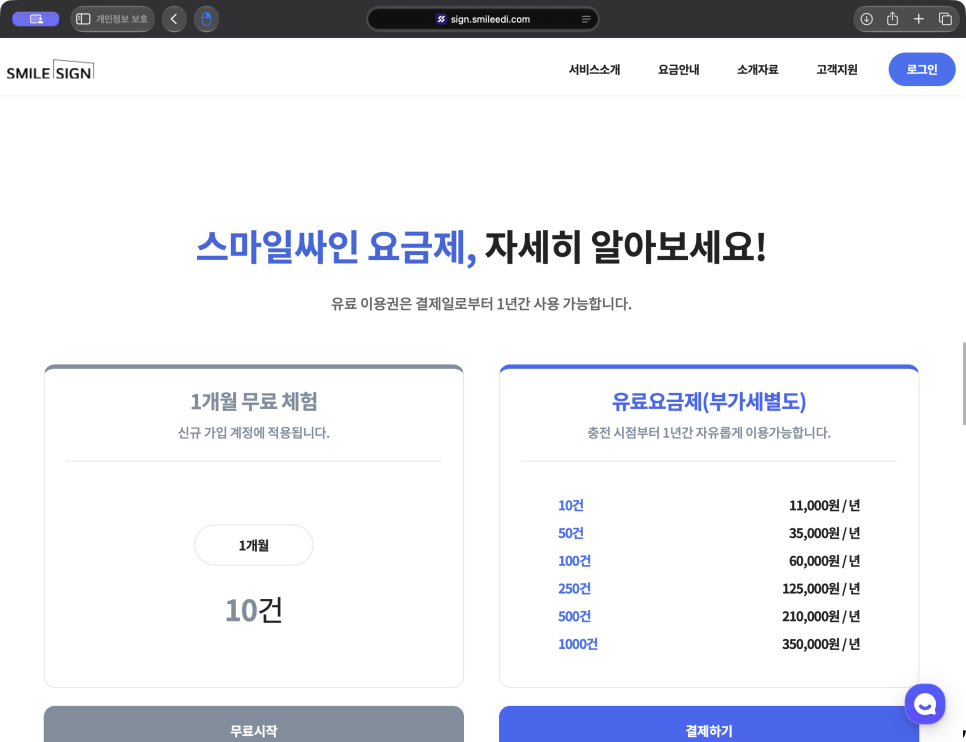966x742 pixels.
Task: Click the share icon in browser toolbar
Action: (x=893, y=19)
